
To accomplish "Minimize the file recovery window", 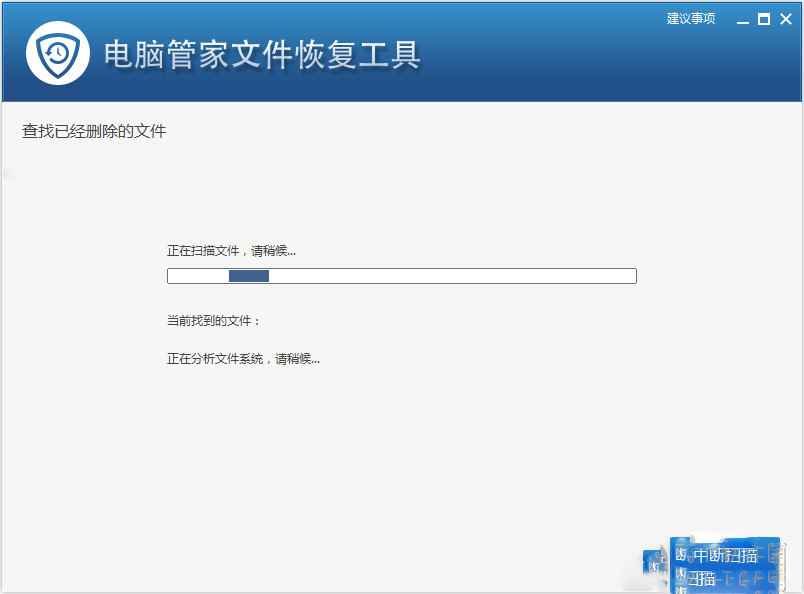I will click(742, 18).
